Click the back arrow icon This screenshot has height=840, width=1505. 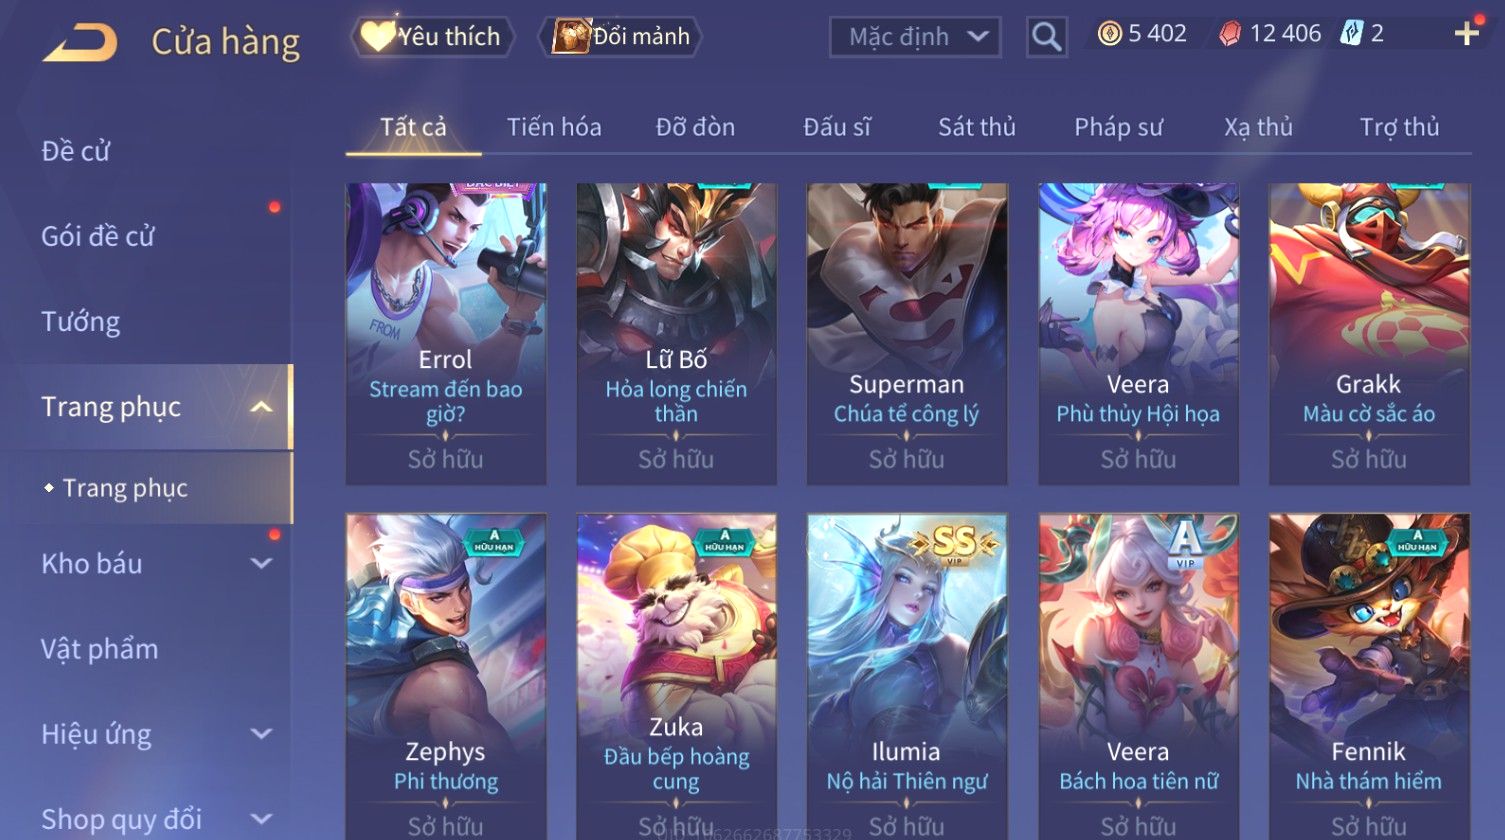[x=80, y=42]
